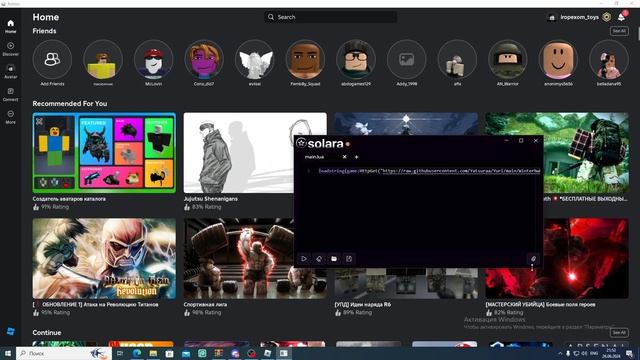Open the Attack on Titan Revolution game tile
640x360 pixels.
104,258
